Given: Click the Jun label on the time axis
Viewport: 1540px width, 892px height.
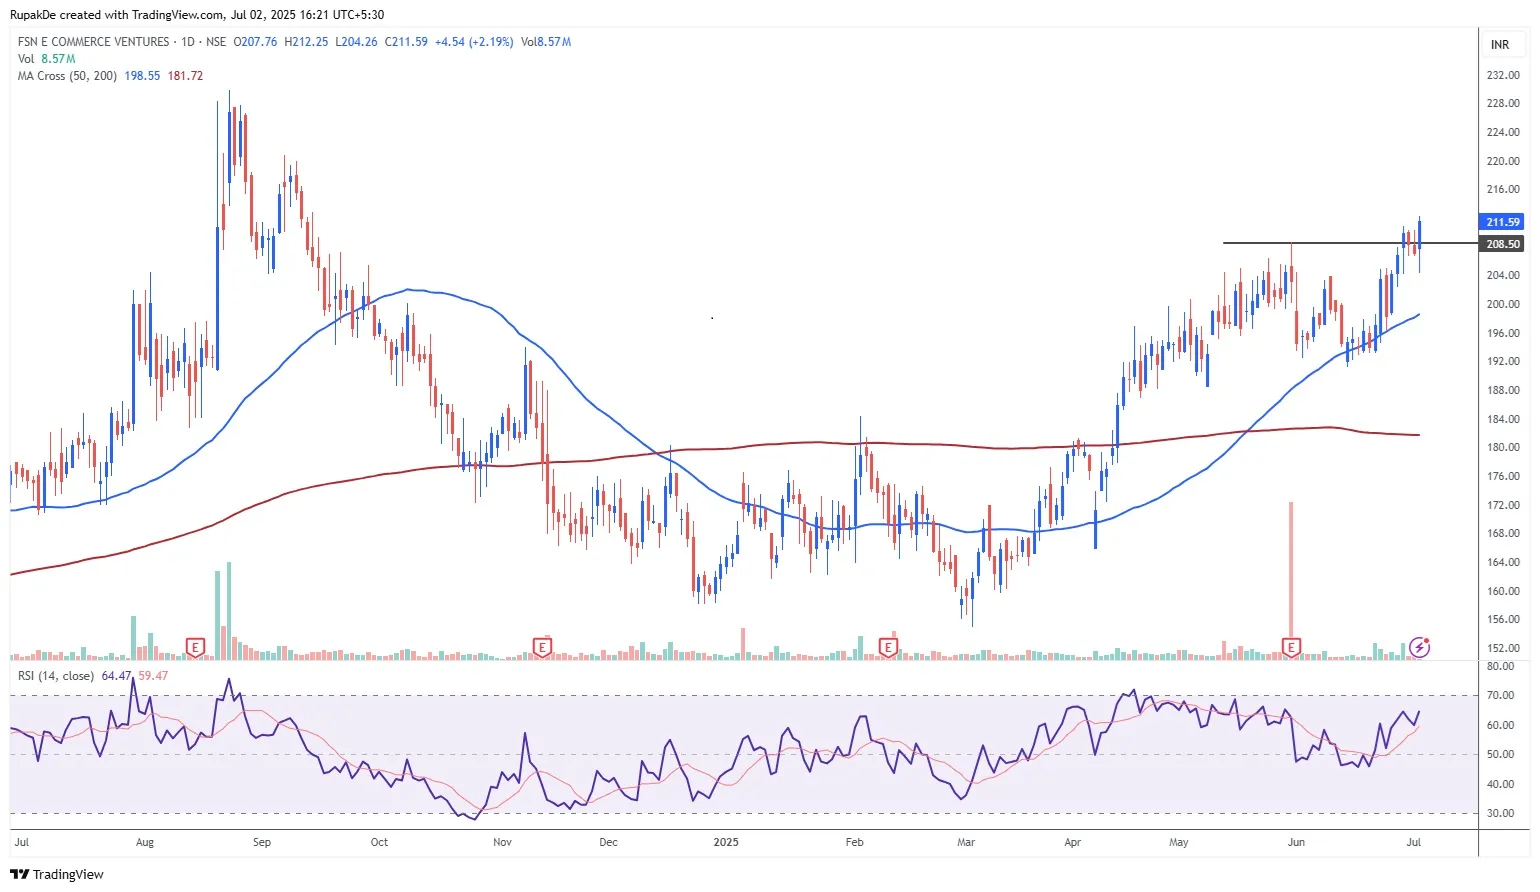Looking at the screenshot, I should coord(1296,842).
